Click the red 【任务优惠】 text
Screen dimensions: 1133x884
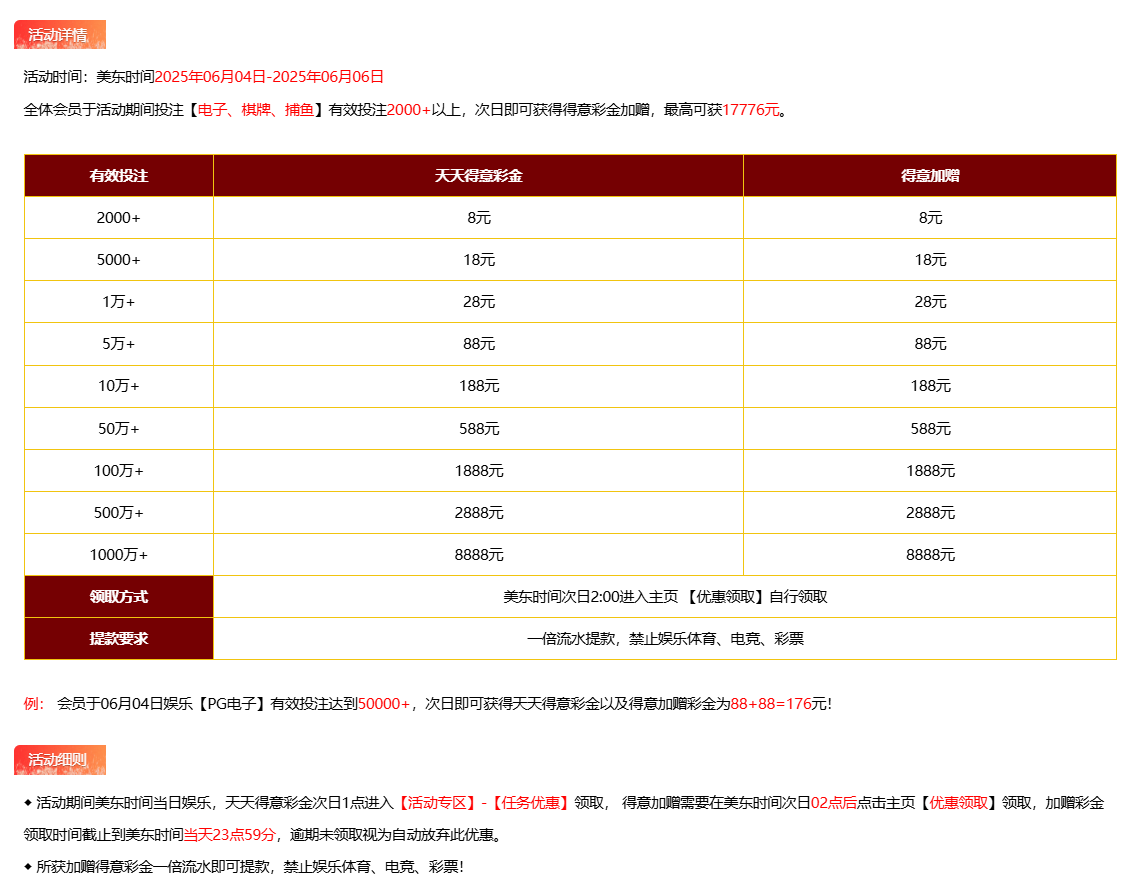click(530, 802)
